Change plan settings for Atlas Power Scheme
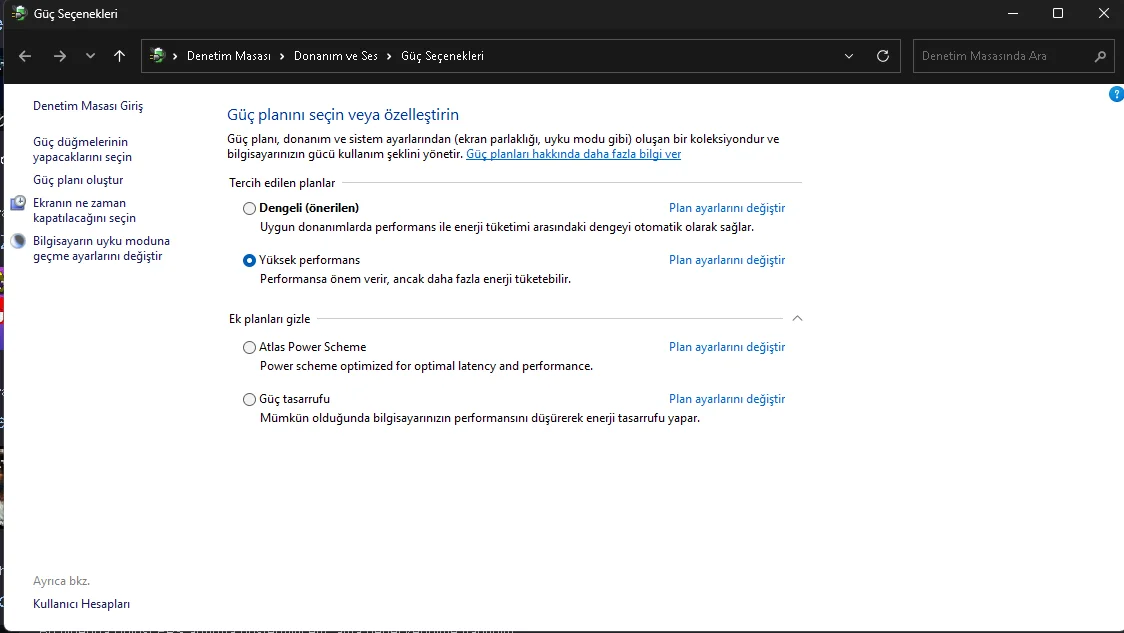Image resolution: width=1124 pixels, height=633 pixels. pyautogui.click(x=727, y=347)
